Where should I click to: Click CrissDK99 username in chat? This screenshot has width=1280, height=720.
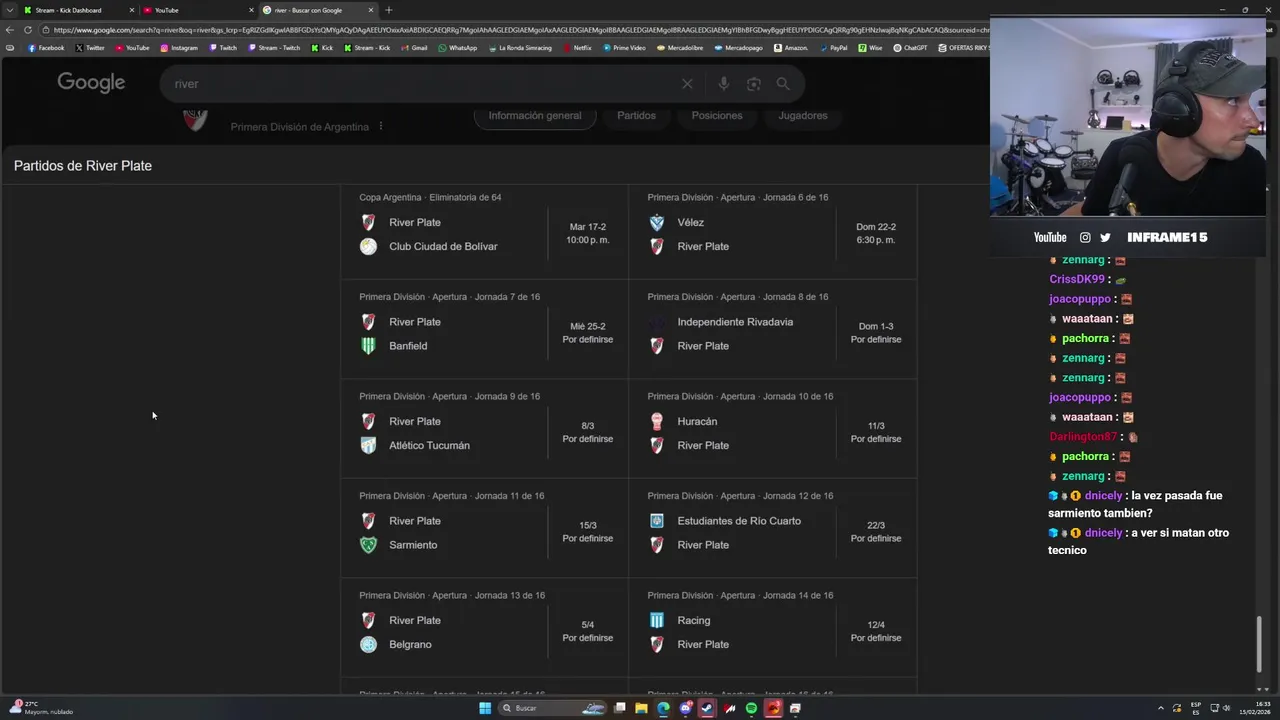pos(1077,279)
